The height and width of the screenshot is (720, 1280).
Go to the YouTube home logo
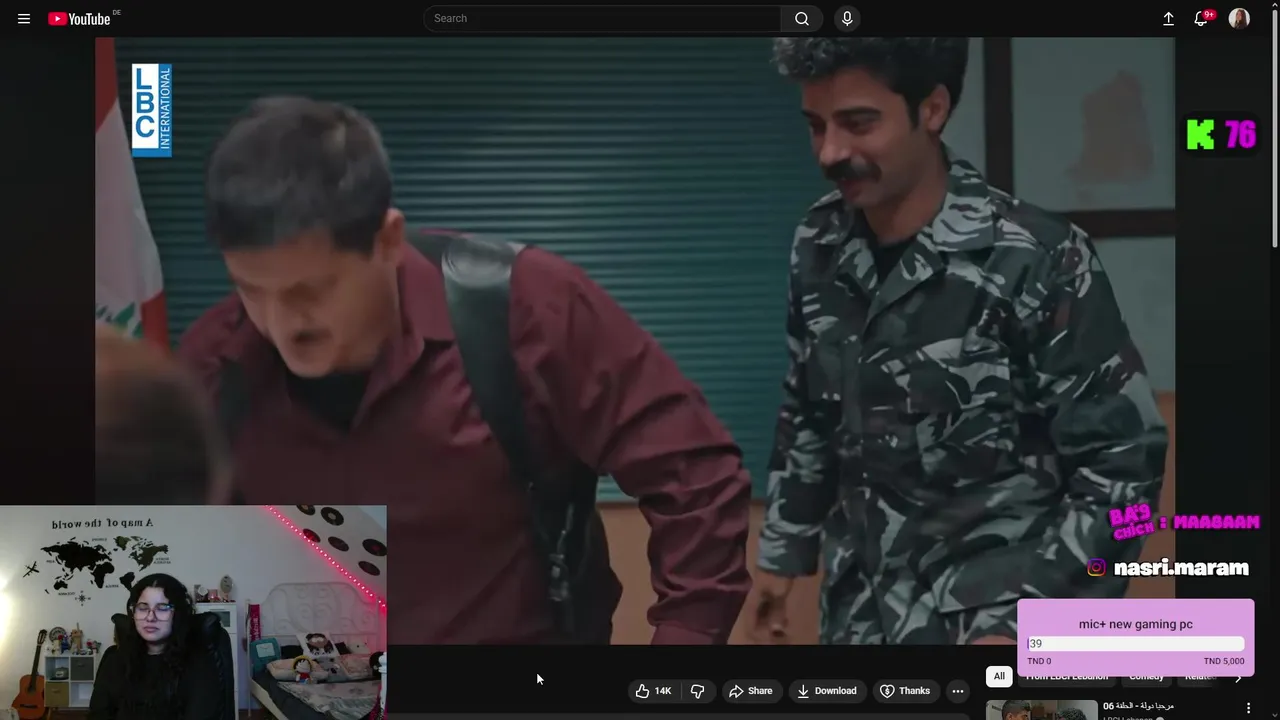(x=79, y=18)
